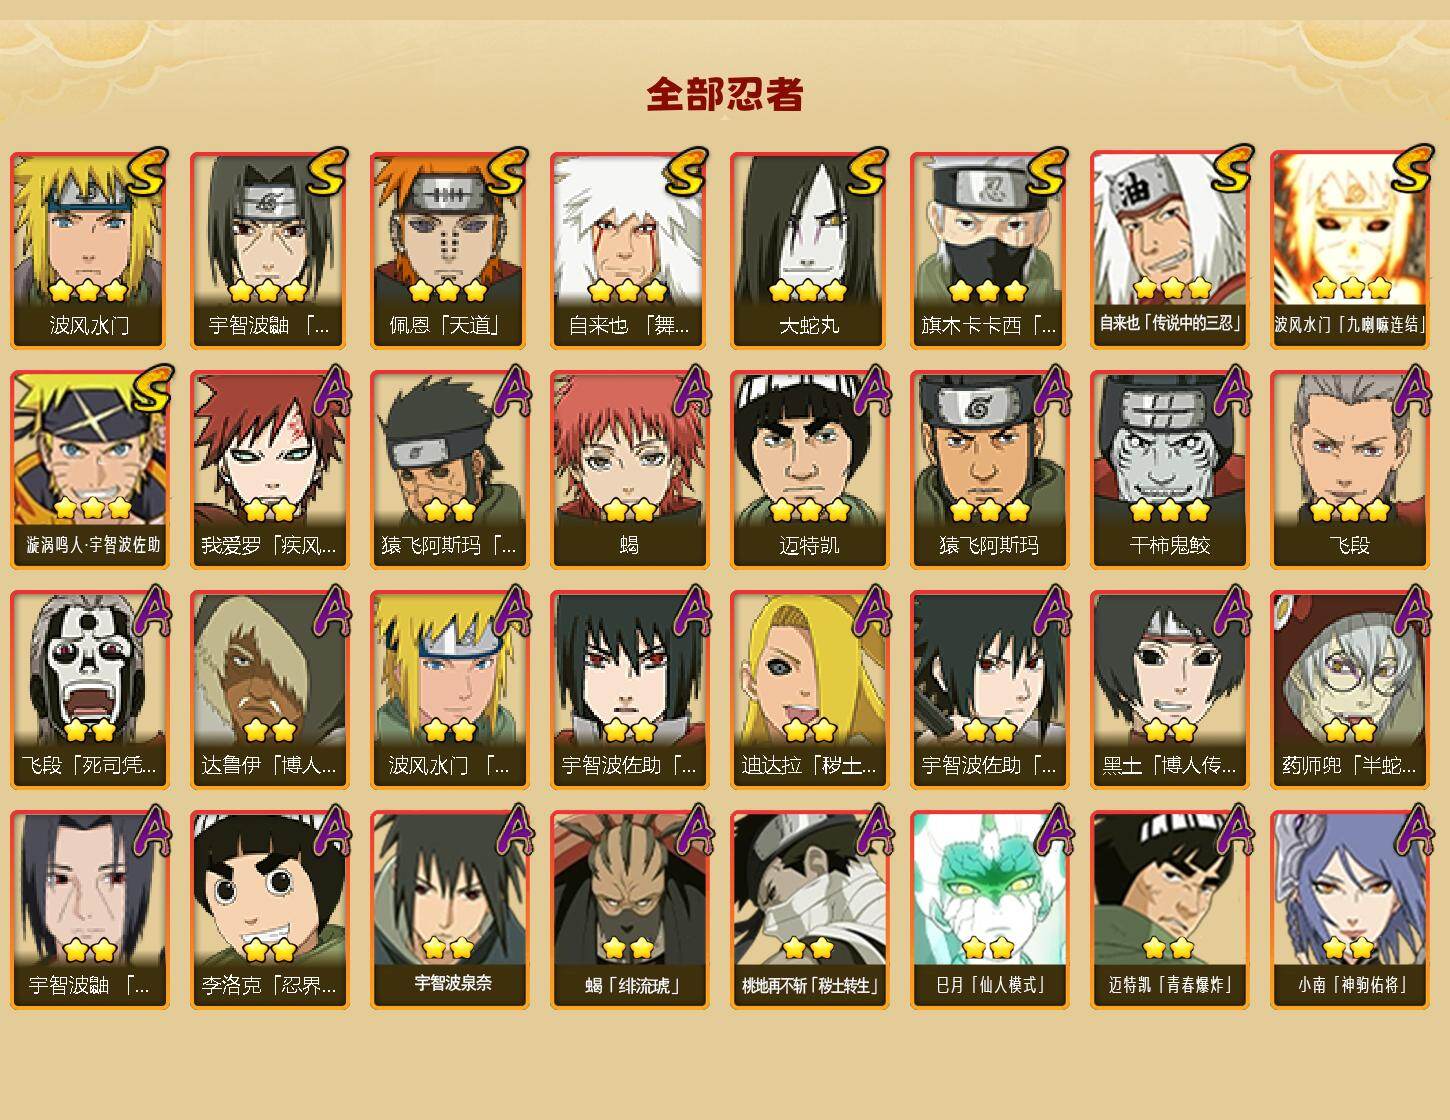
Task: Open the 漩涡鸣人·宇智波佐助 card
Action: click(x=89, y=470)
